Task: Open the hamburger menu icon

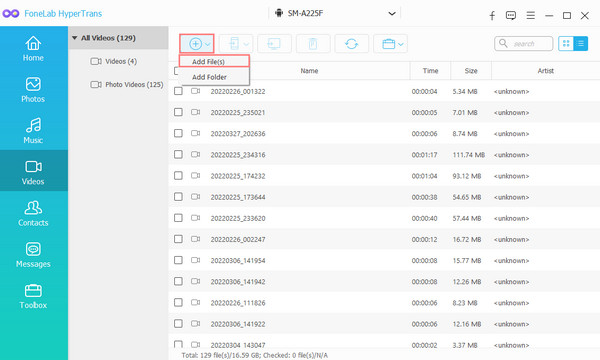Action: pos(530,15)
